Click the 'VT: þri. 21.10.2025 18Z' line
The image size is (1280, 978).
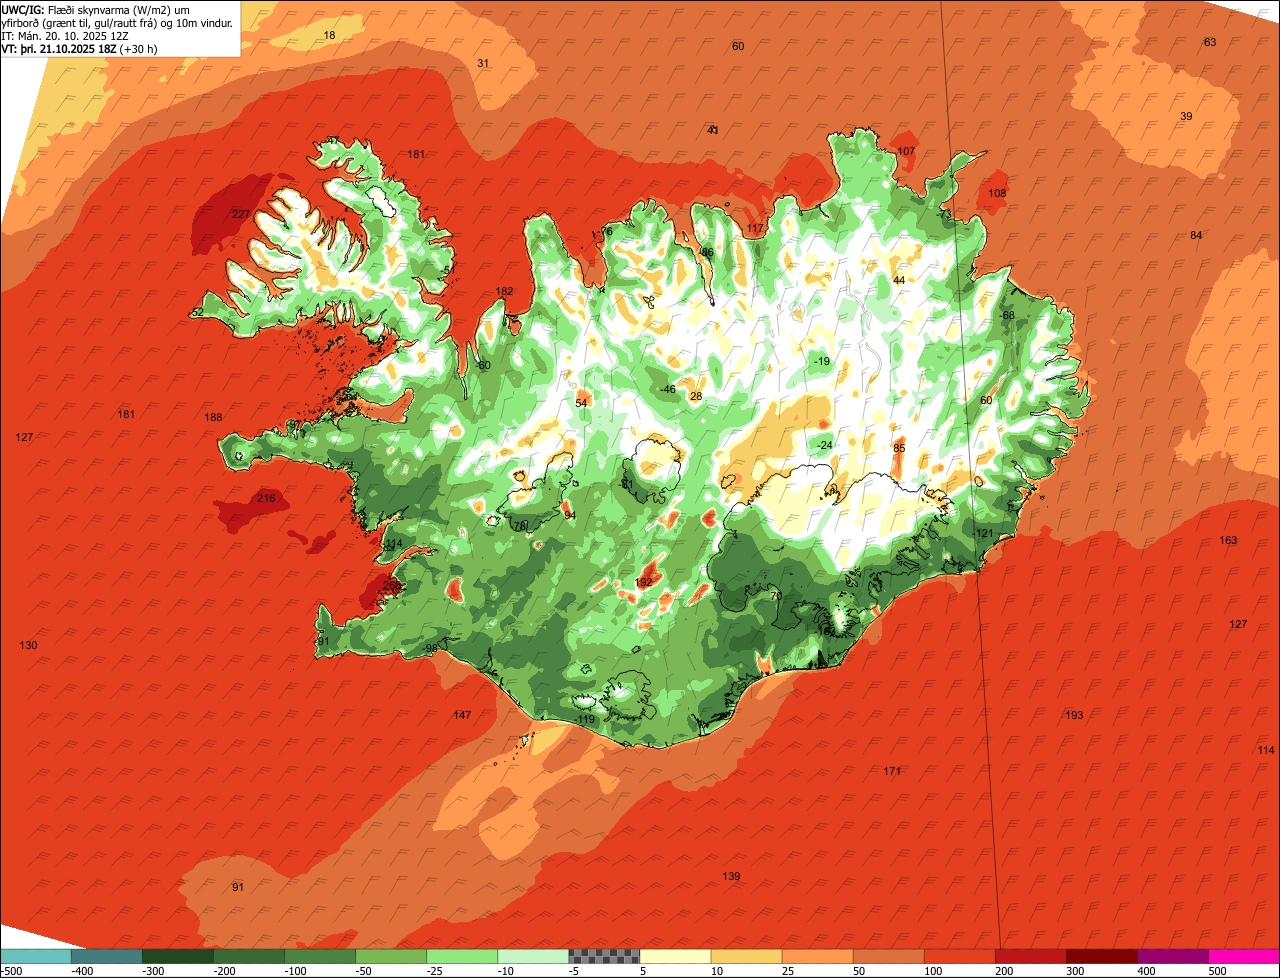pos(78,48)
